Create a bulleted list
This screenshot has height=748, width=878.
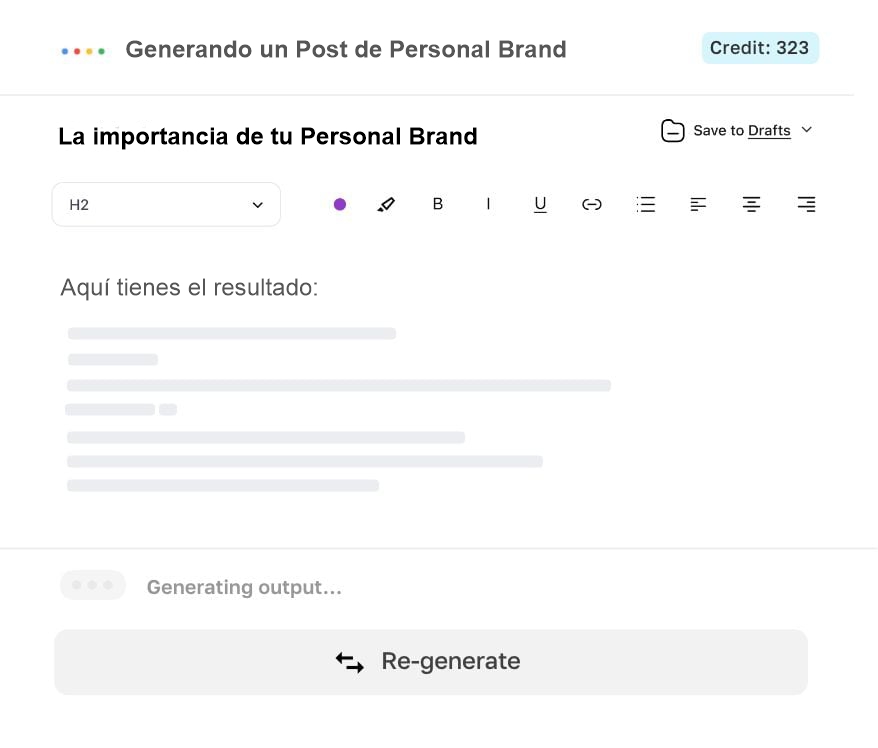[x=645, y=204]
